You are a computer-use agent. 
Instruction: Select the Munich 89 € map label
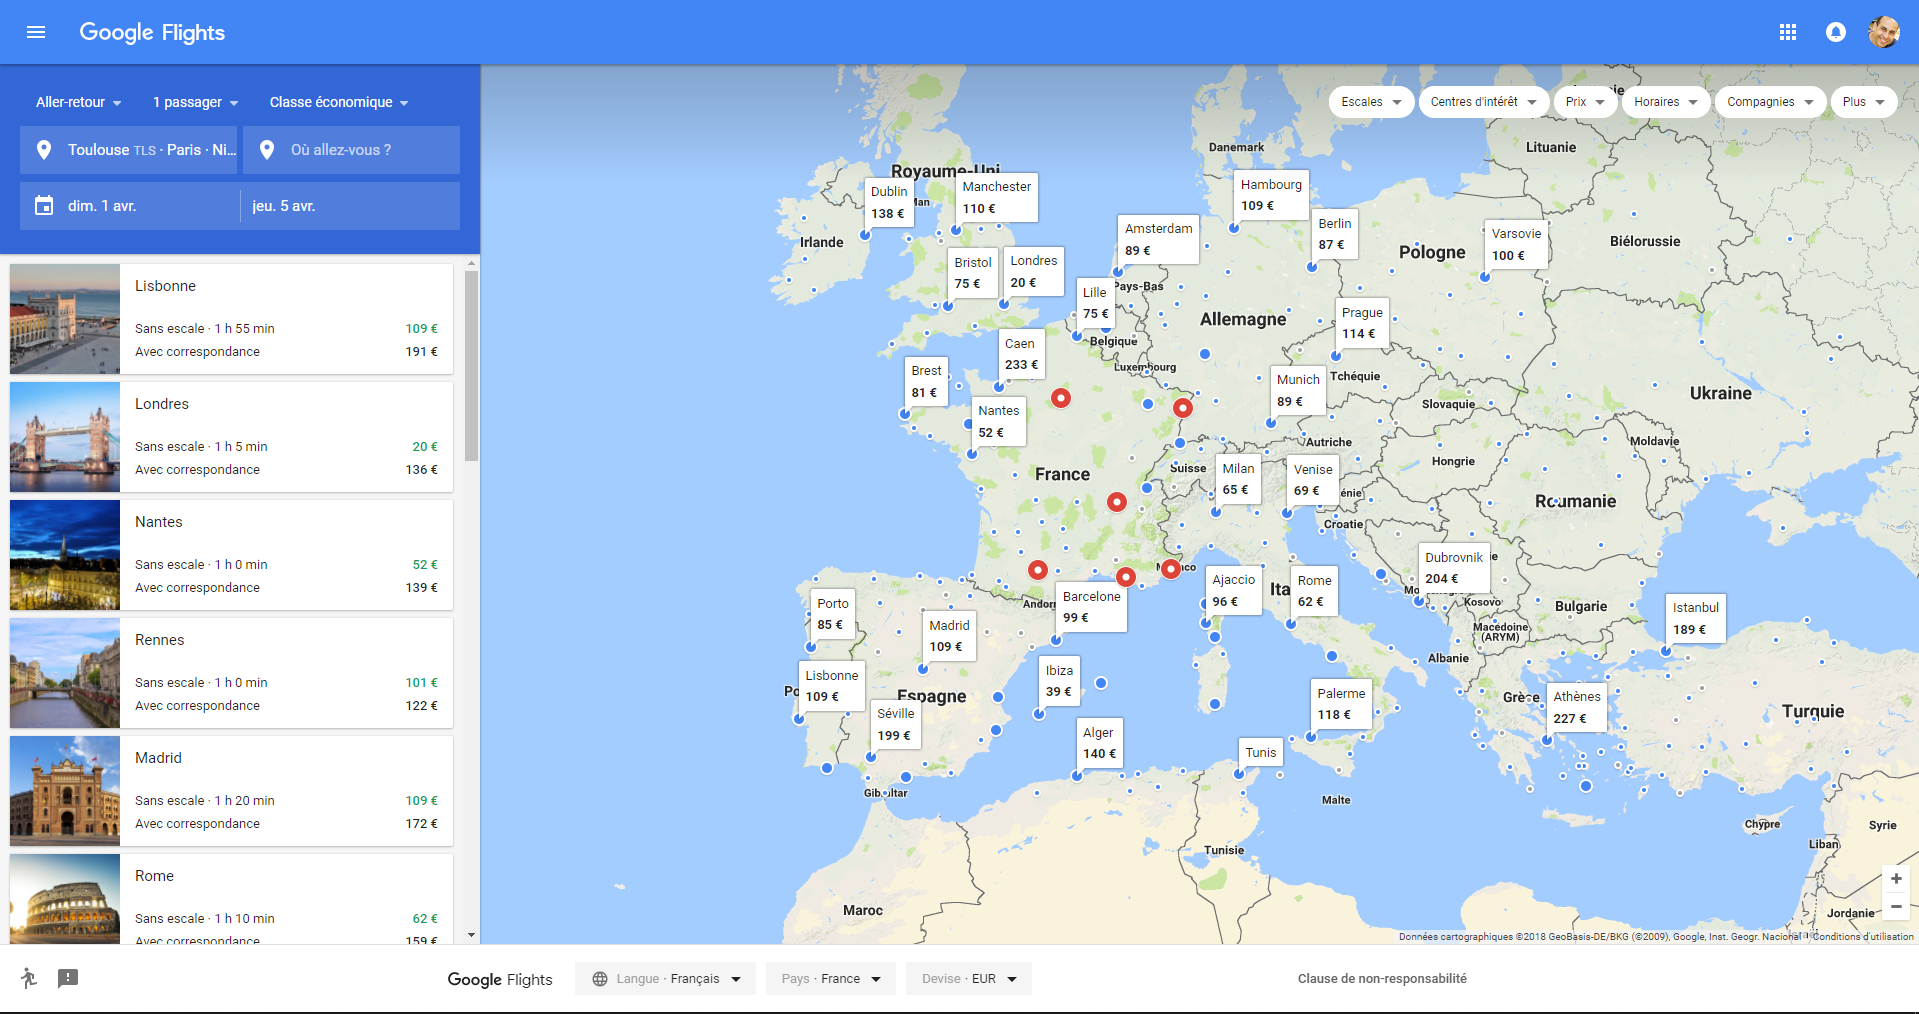pos(1299,390)
